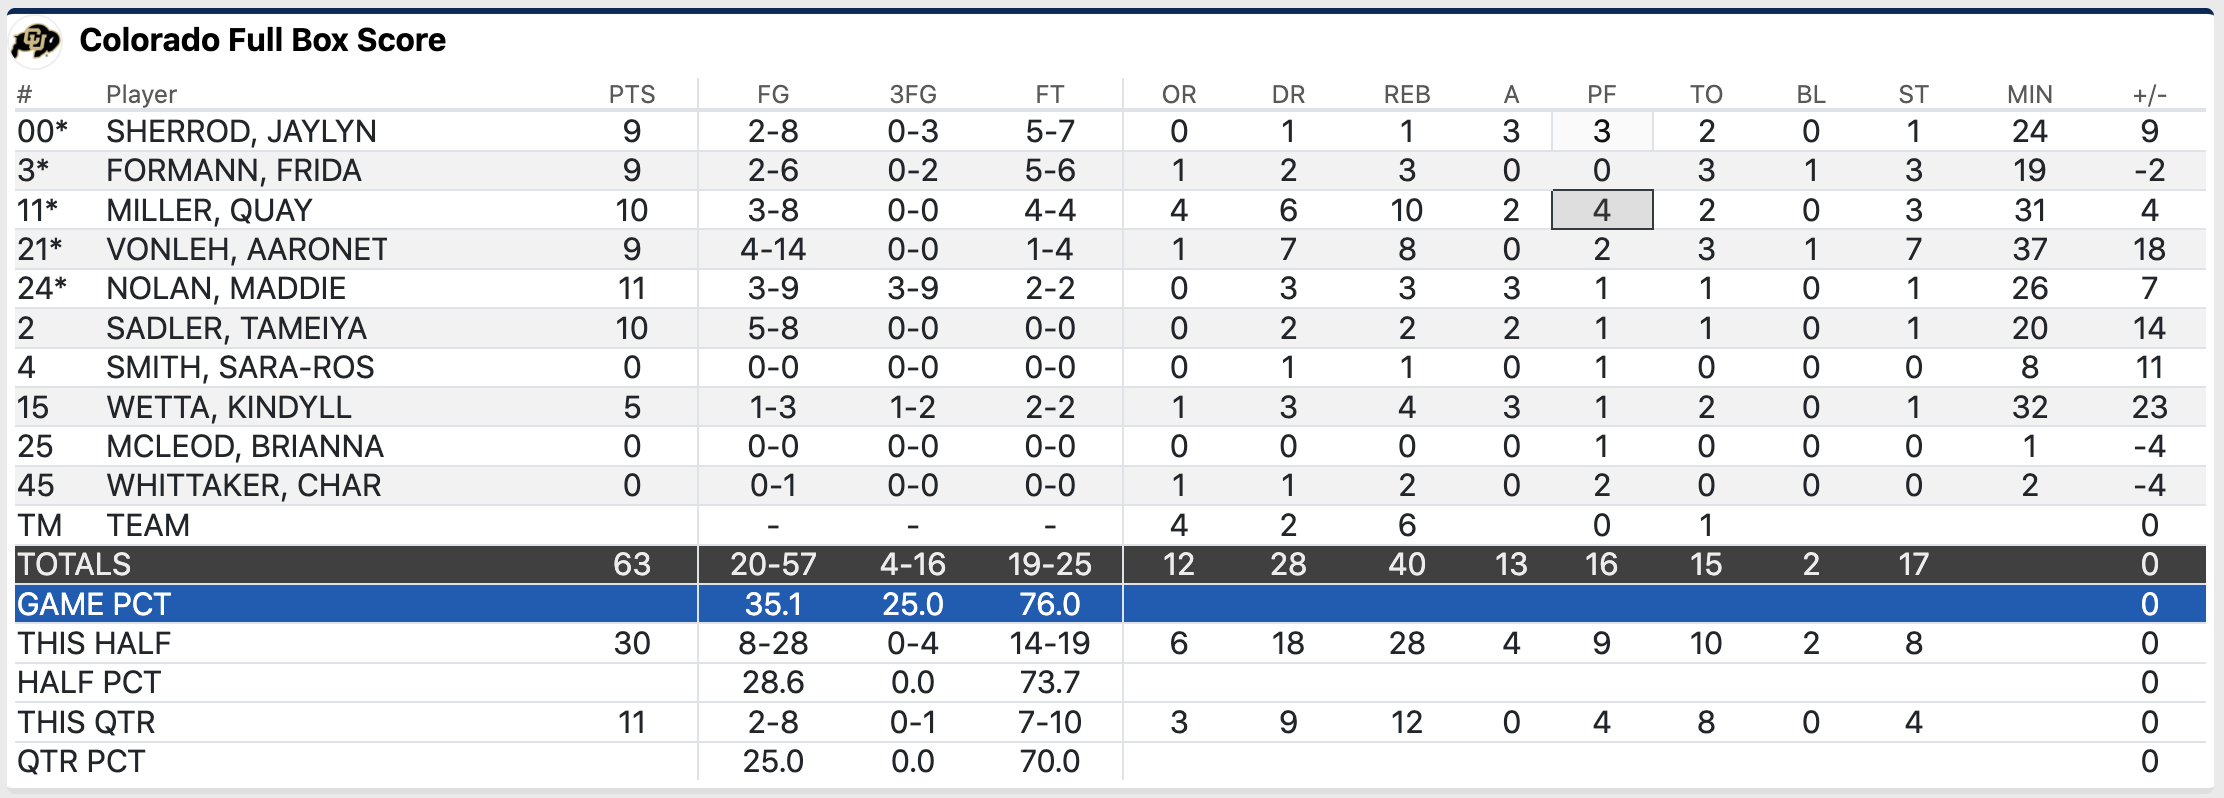This screenshot has width=2224, height=798.
Task: Select the TOTALS row label
Action: point(74,565)
